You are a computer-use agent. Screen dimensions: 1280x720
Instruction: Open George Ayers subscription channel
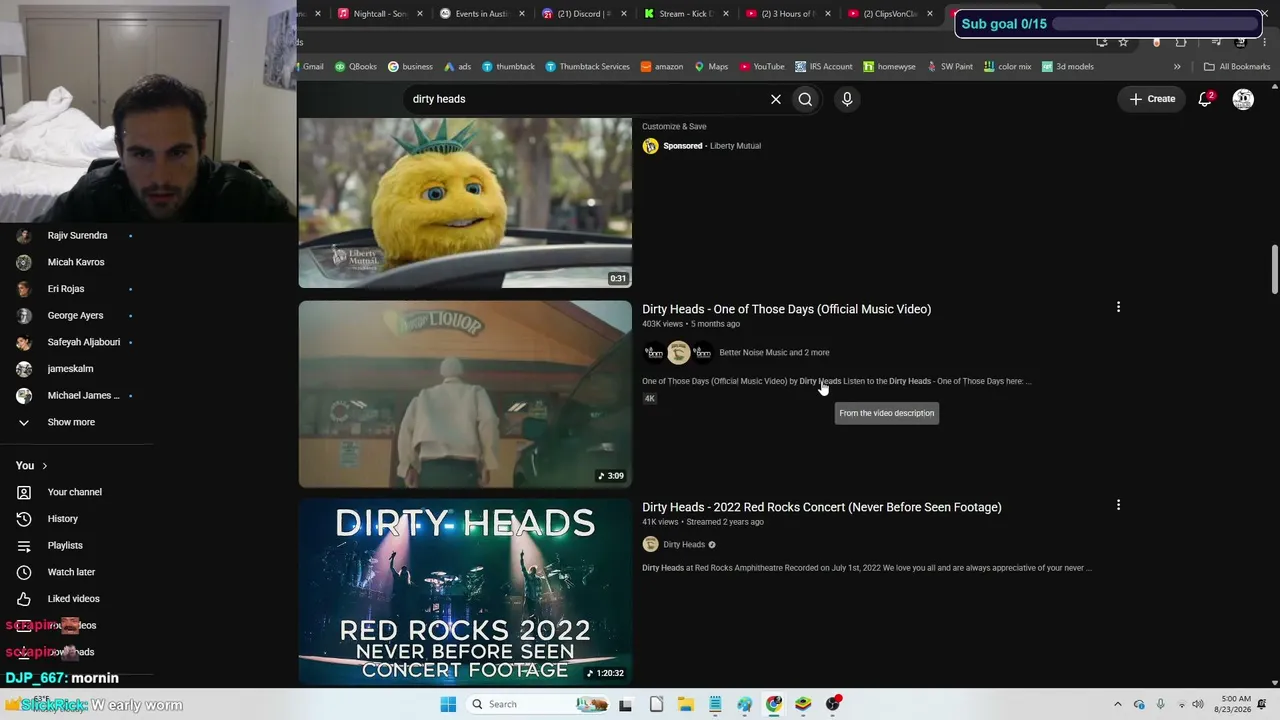pos(77,315)
